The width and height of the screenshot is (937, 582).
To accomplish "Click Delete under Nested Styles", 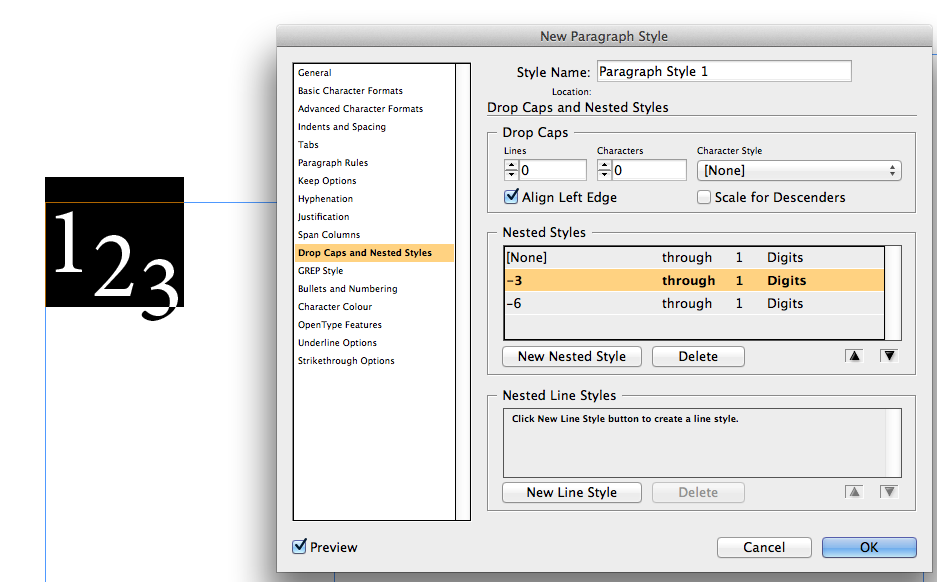I will [698, 356].
